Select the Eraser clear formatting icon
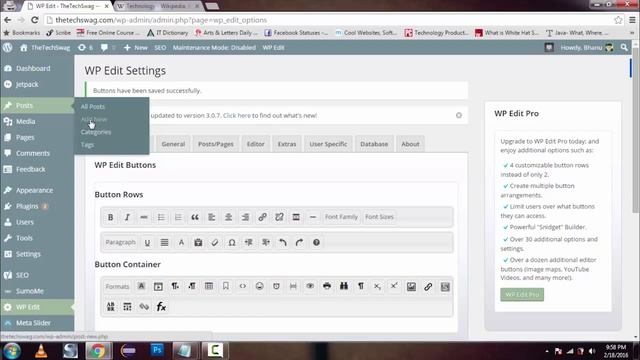The image size is (640, 360). [215, 242]
